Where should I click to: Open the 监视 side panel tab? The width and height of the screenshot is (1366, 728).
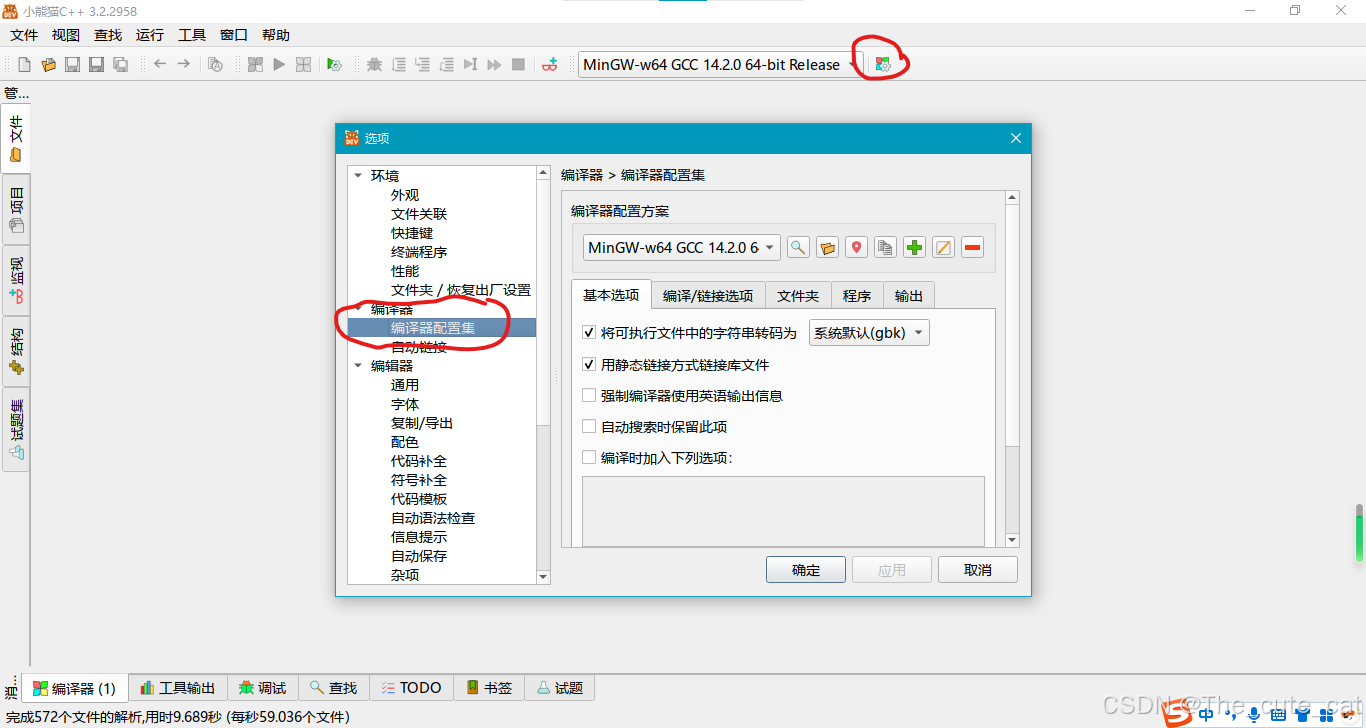[16, 280]
